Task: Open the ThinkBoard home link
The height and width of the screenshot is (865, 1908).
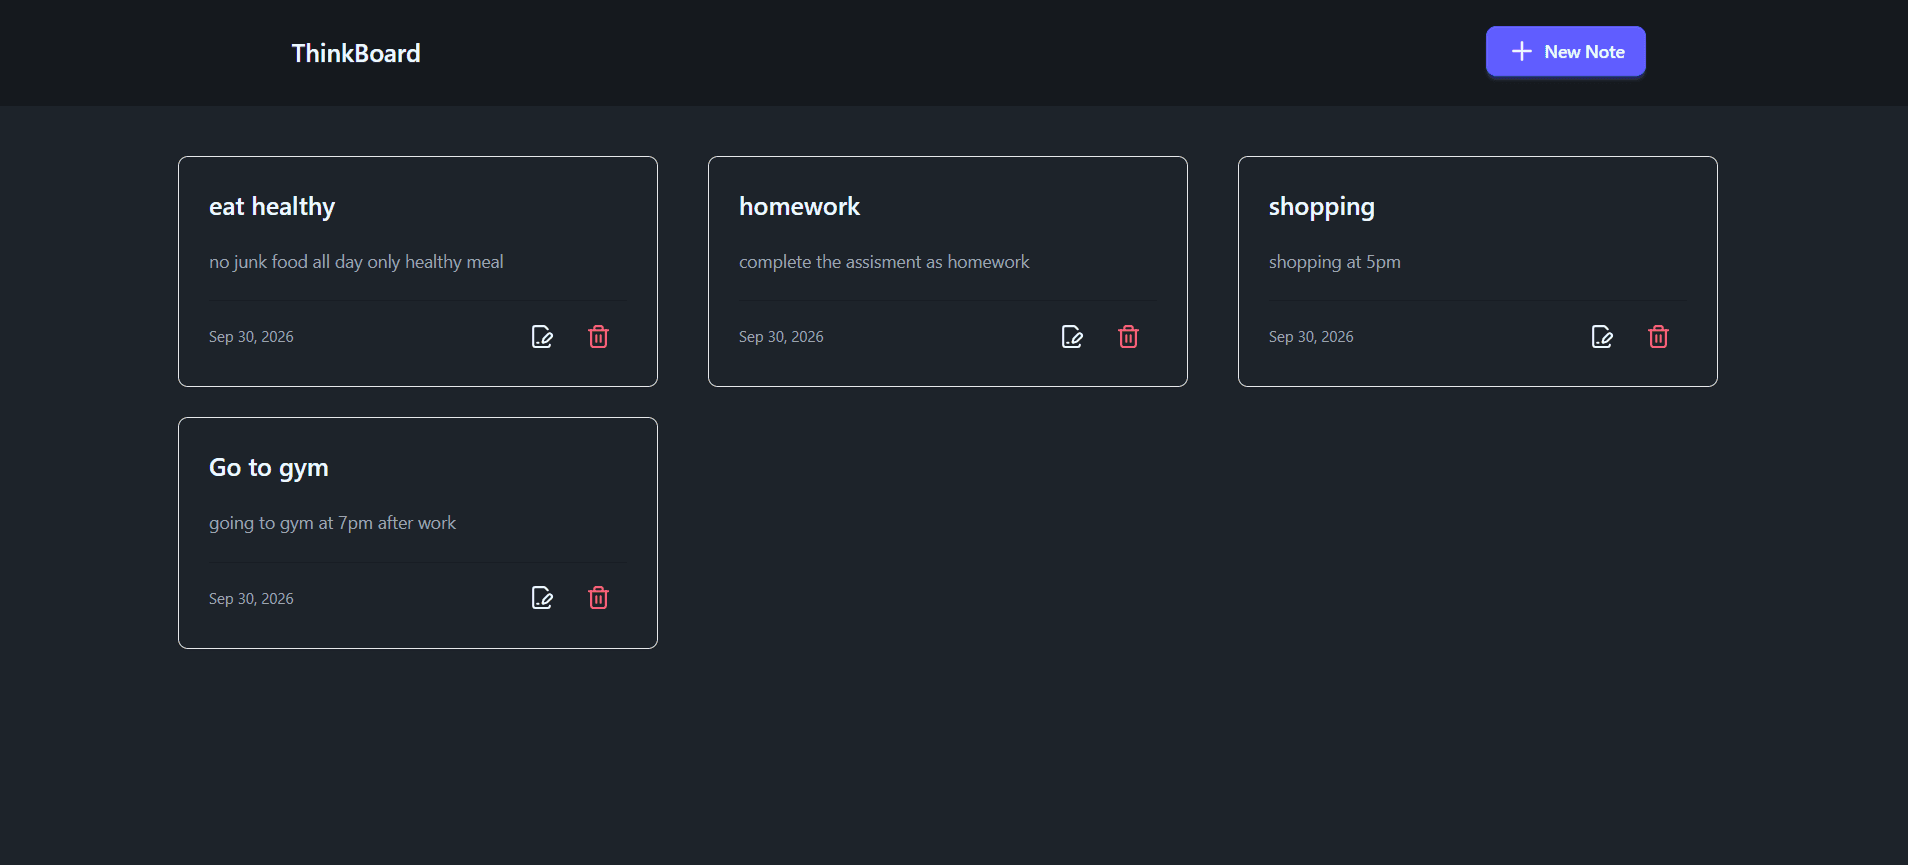Action: coord(356,53)
